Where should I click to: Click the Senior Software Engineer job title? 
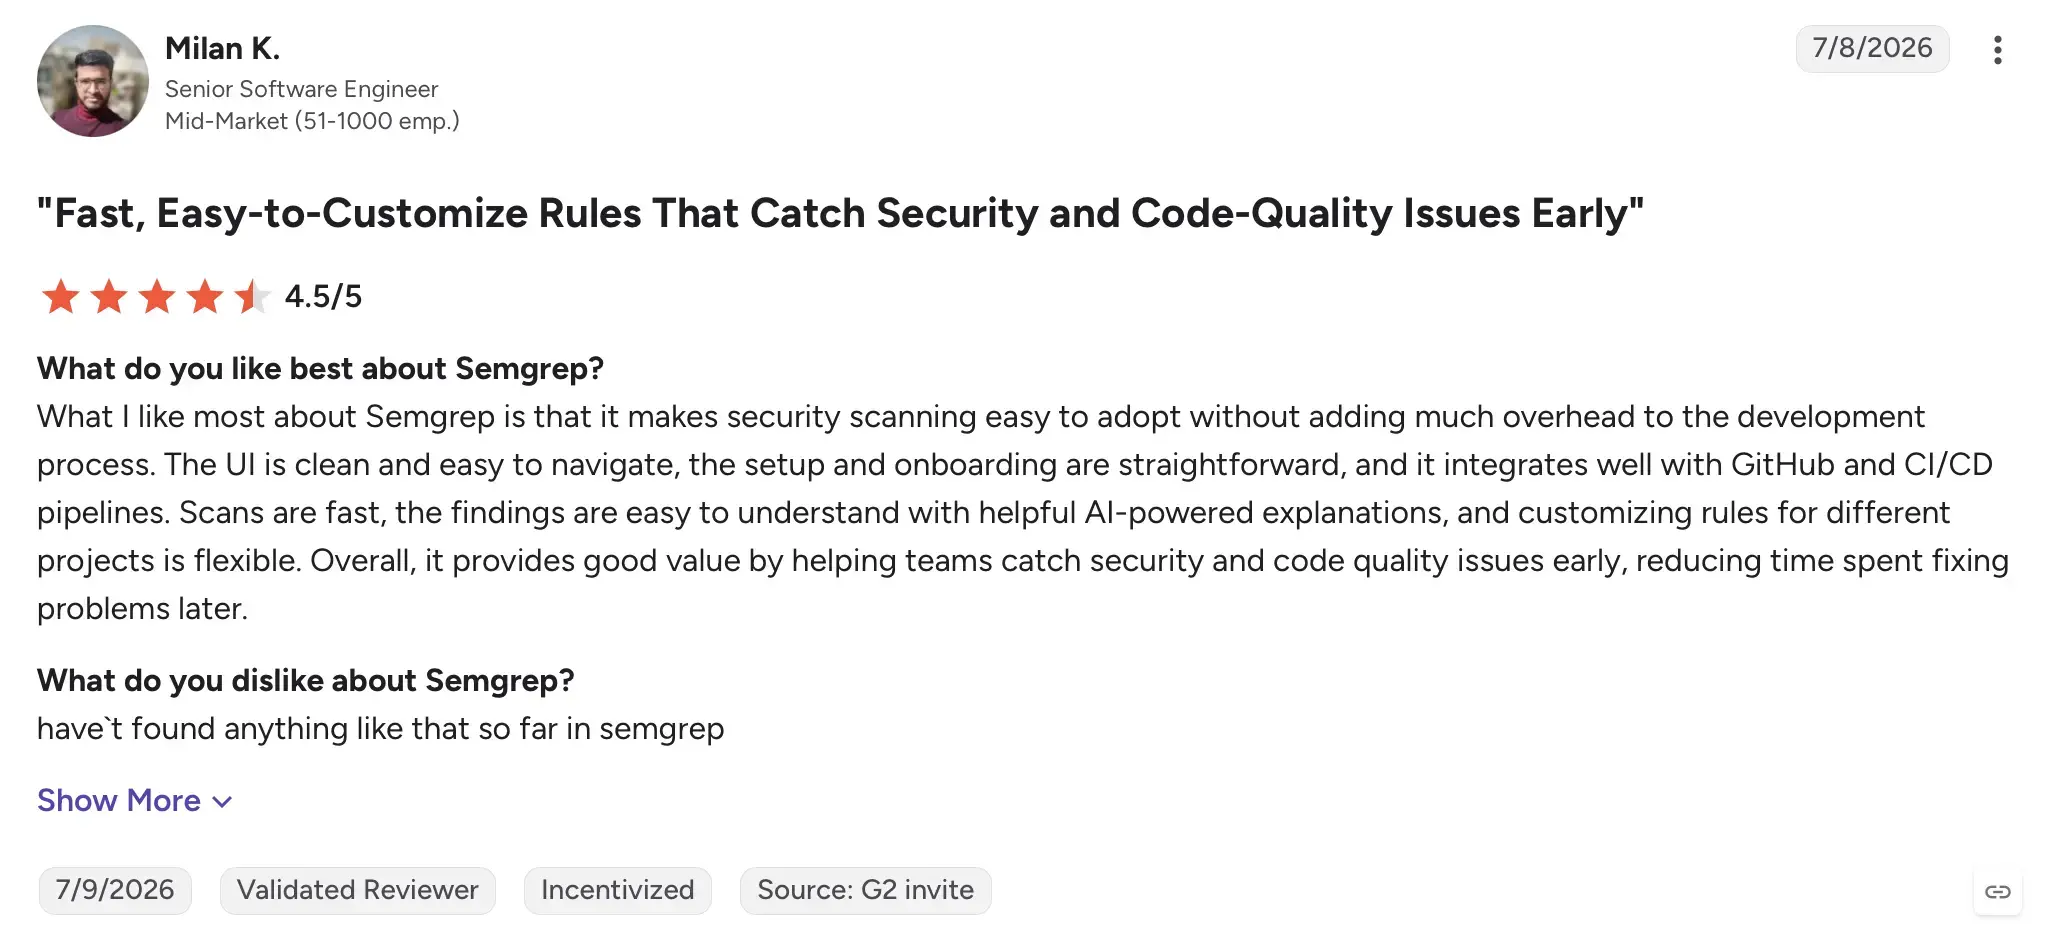coord(301,89)
